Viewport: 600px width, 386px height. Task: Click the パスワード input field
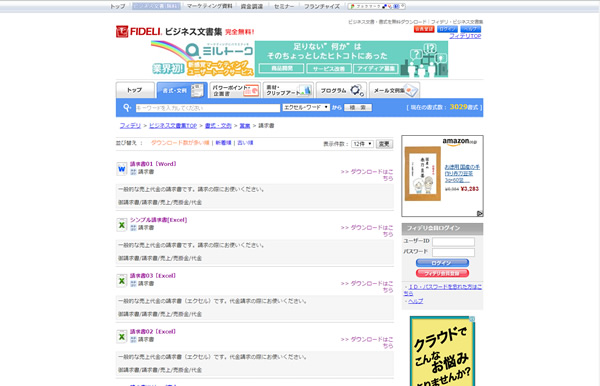click(x=453, y=252)
